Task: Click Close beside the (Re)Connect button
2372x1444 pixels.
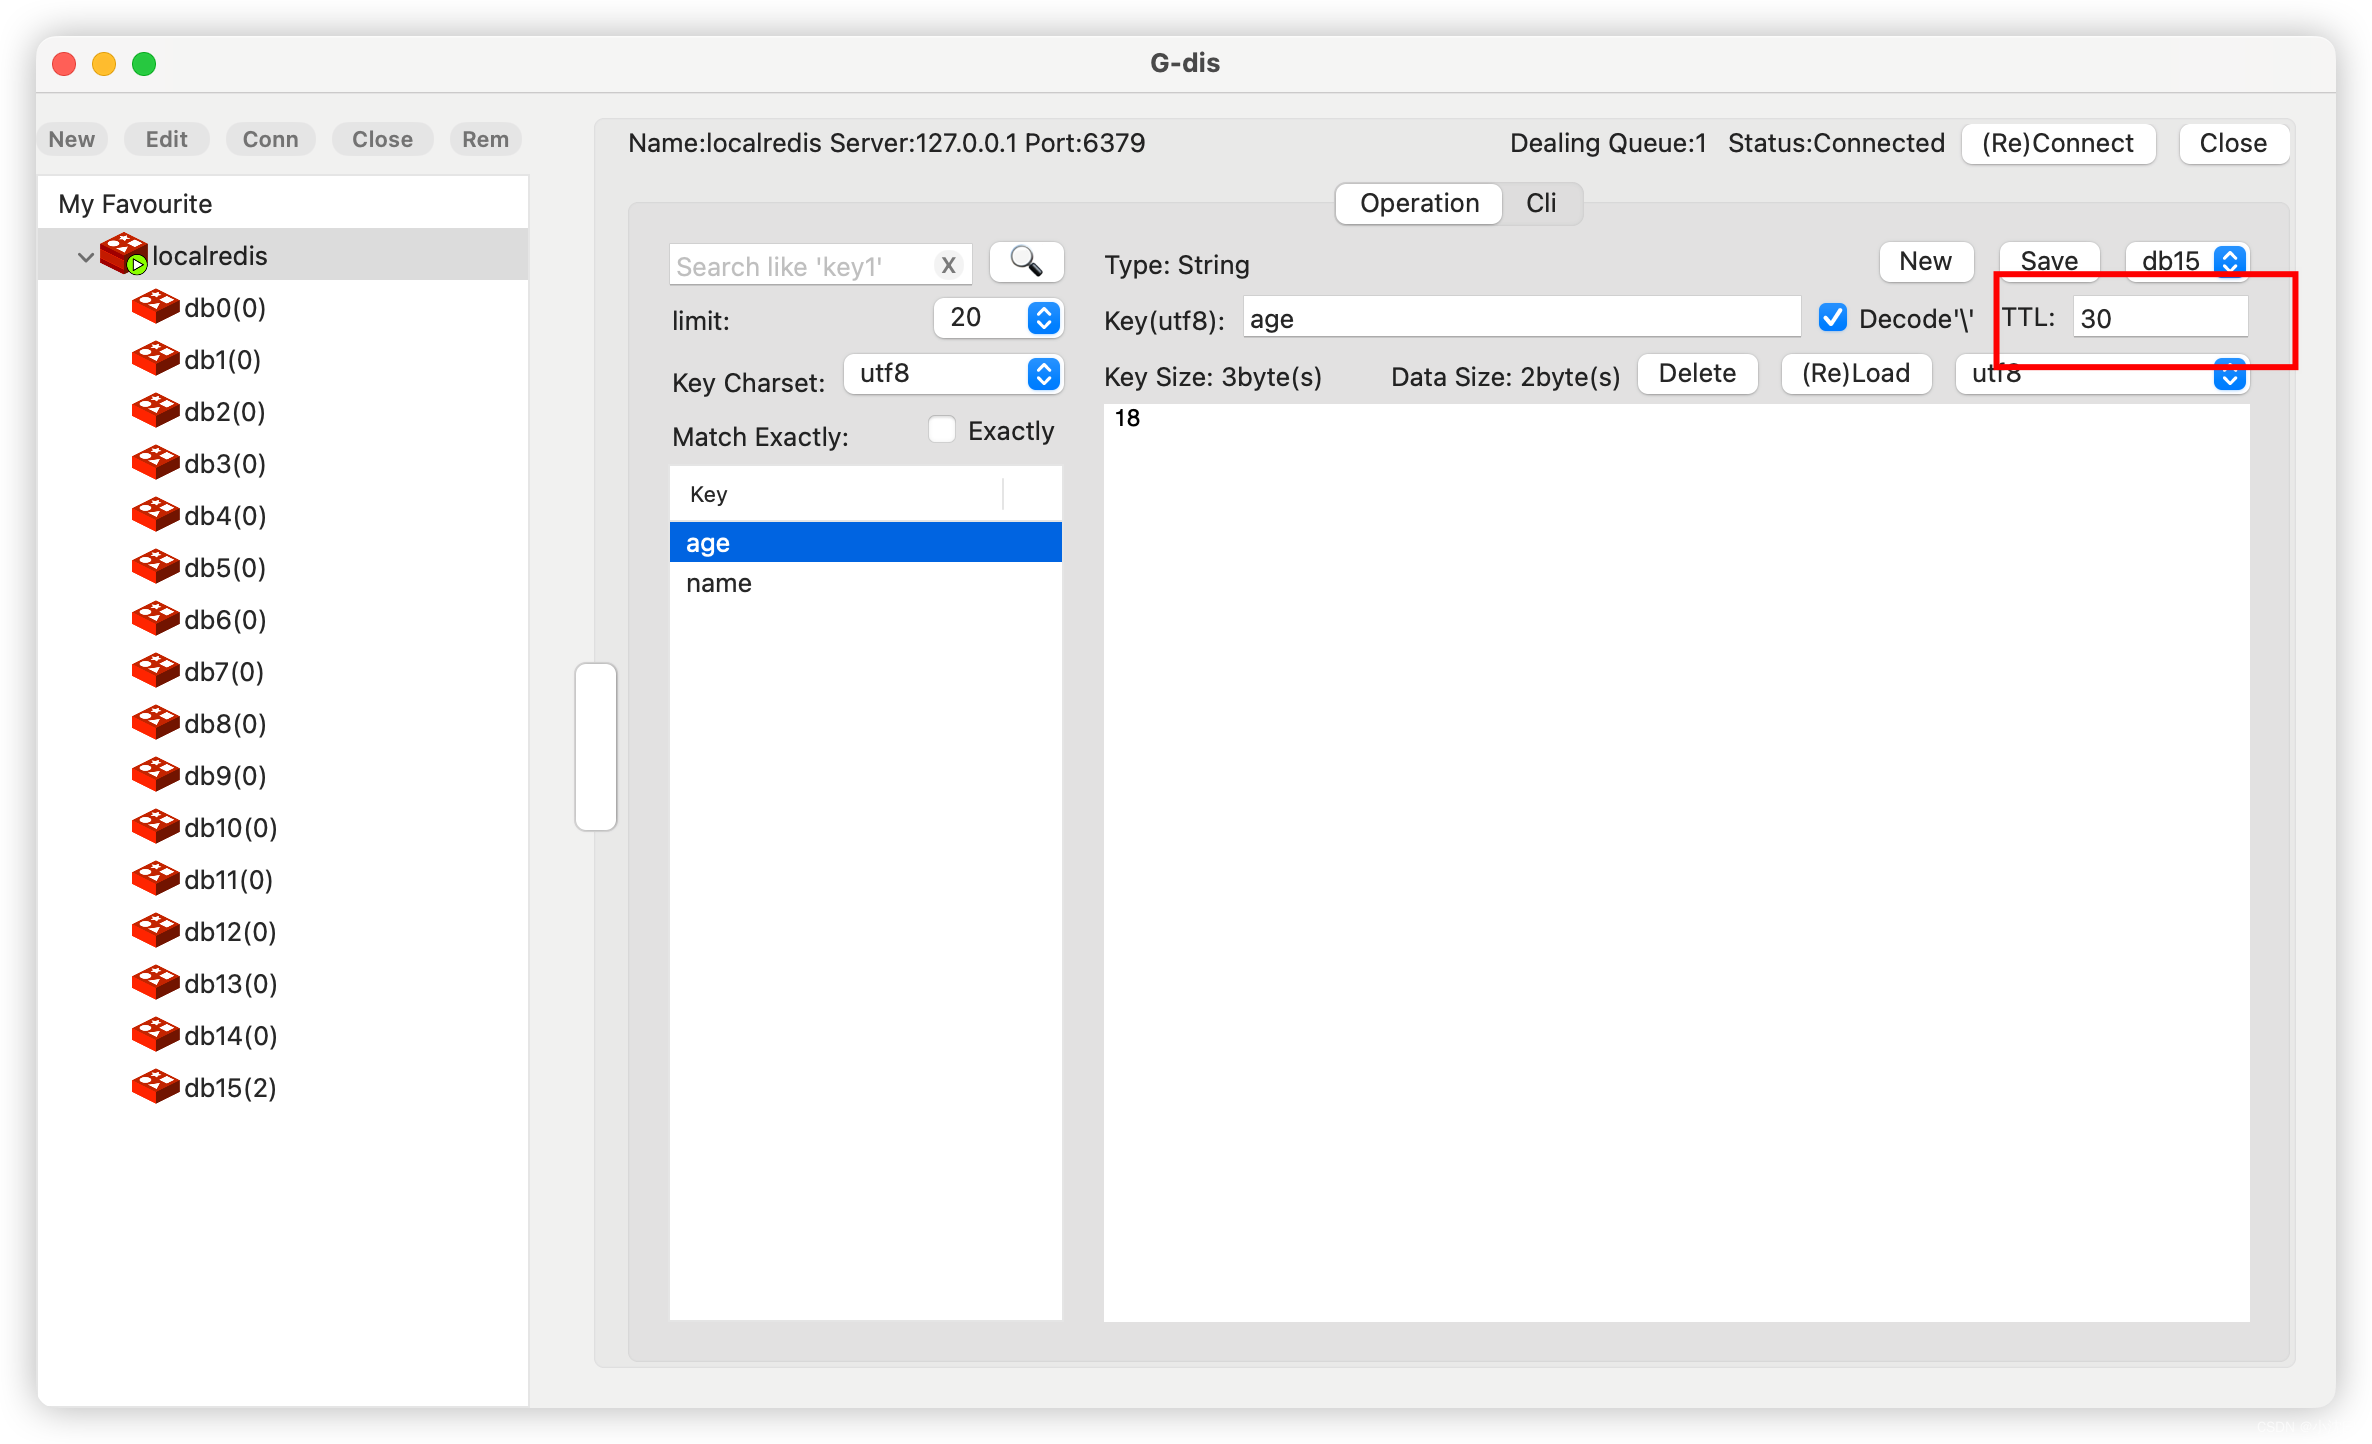Action: [x=2233, y=143]
